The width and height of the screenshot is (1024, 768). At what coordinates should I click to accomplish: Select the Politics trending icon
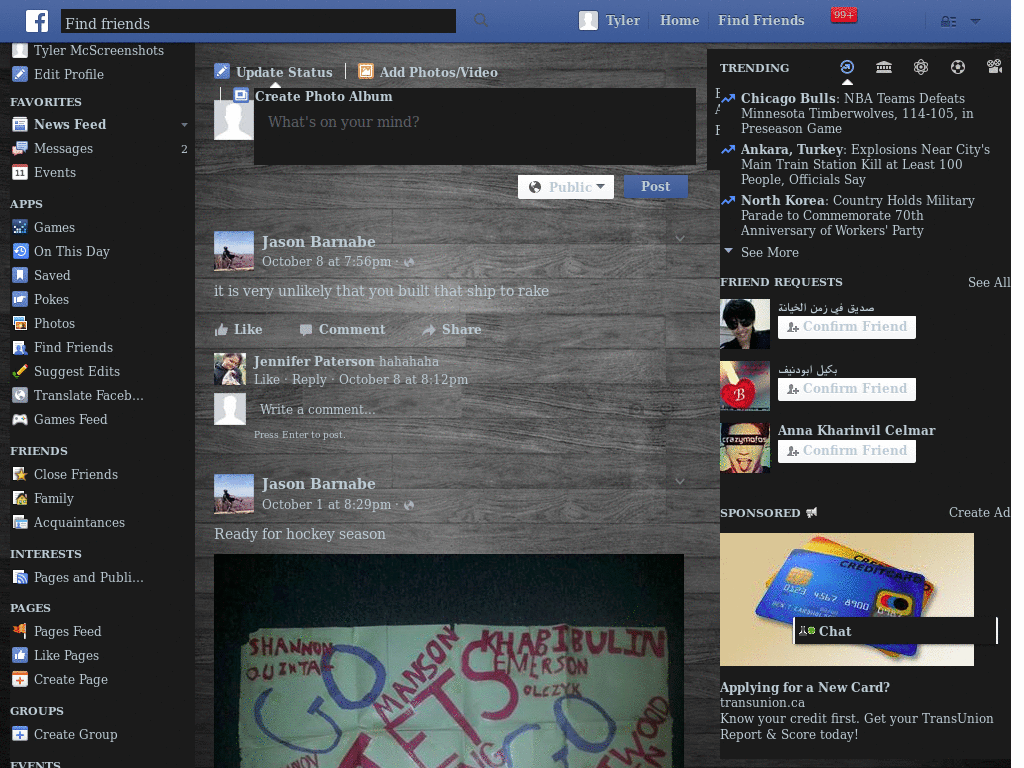click(x=884, y=67)
